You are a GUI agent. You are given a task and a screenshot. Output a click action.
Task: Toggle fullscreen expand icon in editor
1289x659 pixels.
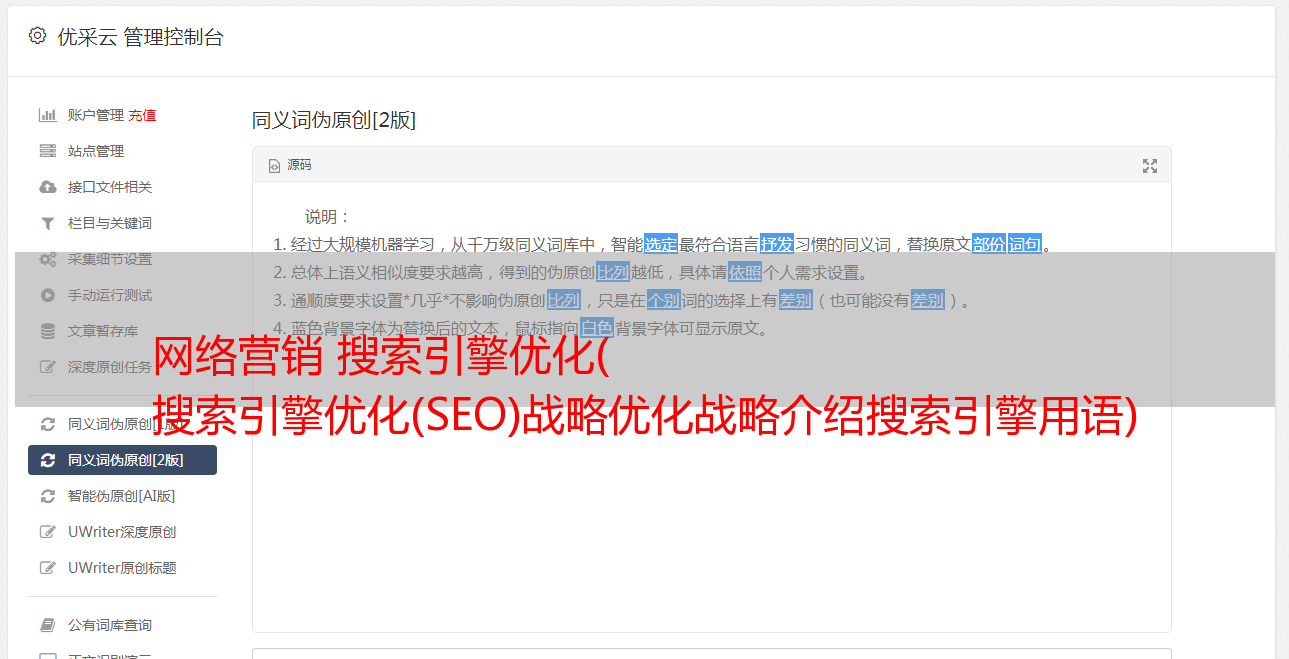click(x=1150, y=166)
